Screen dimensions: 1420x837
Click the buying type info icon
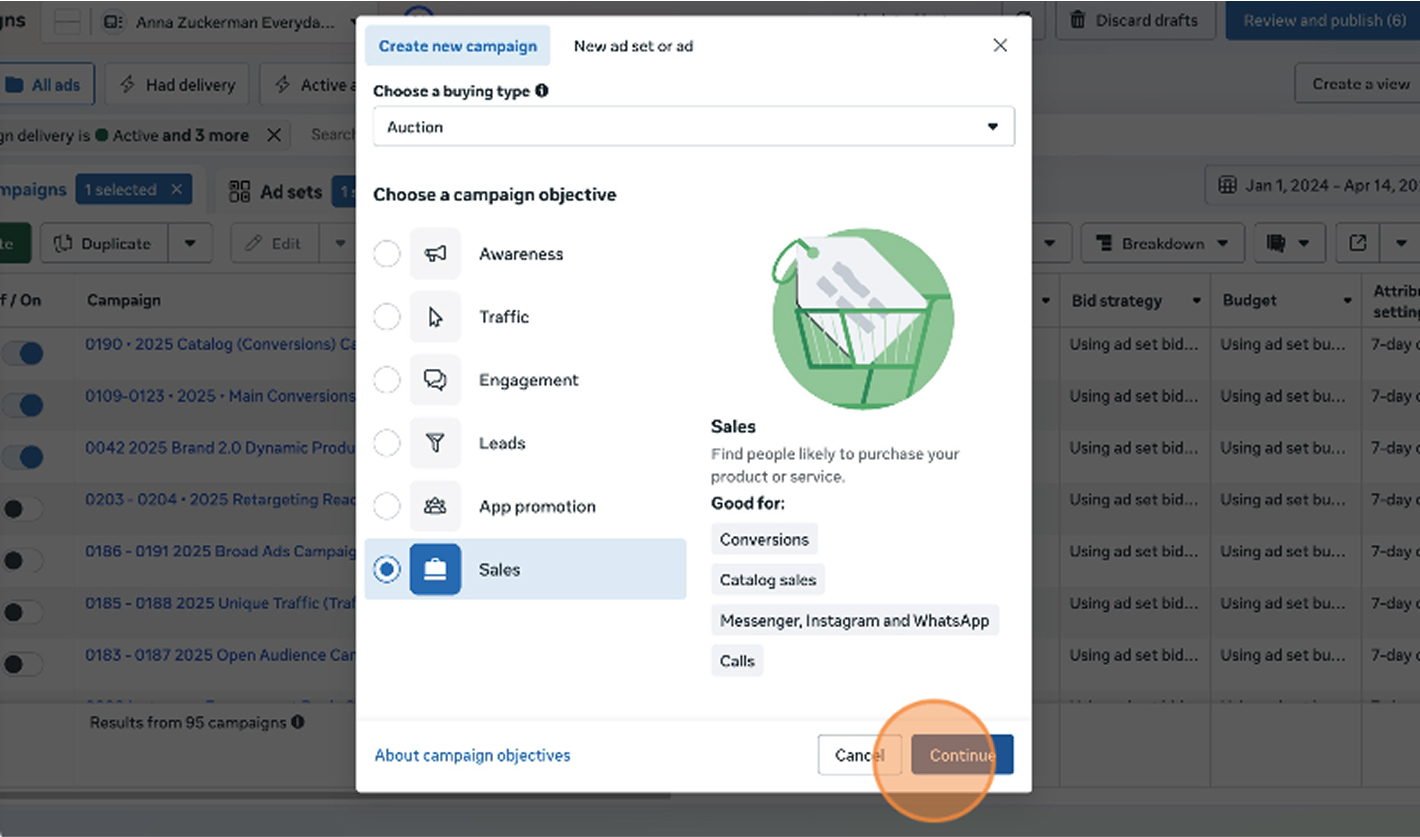(542, 91)
